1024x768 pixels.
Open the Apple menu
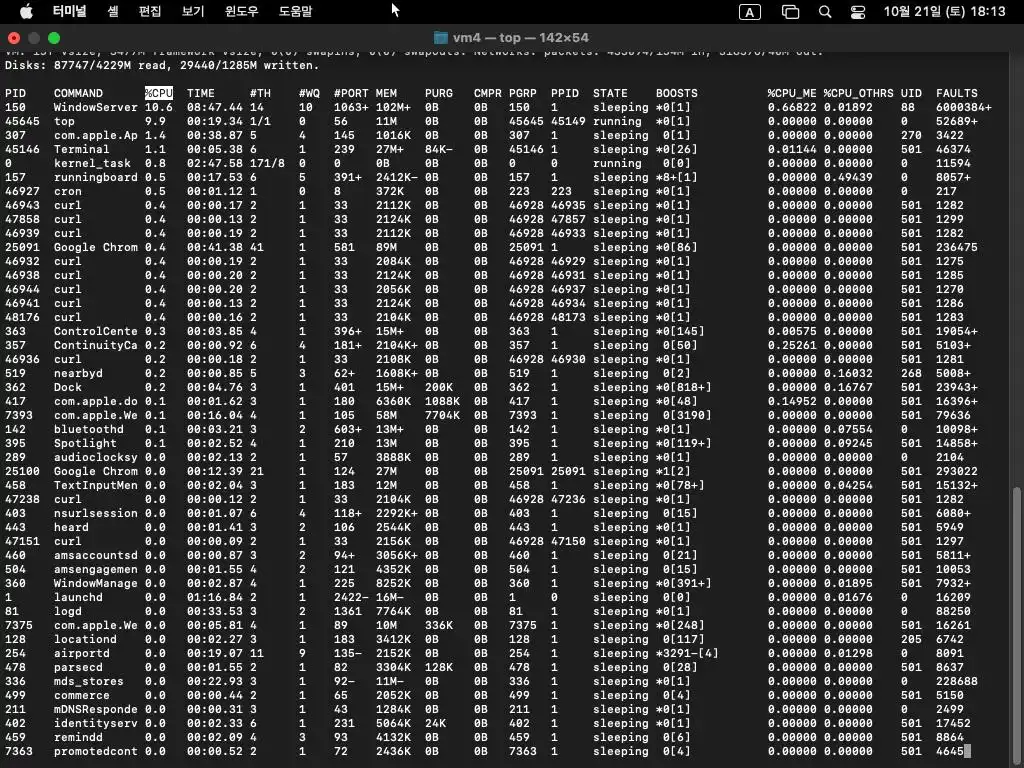pyautogui.click(x=26, y=11)
